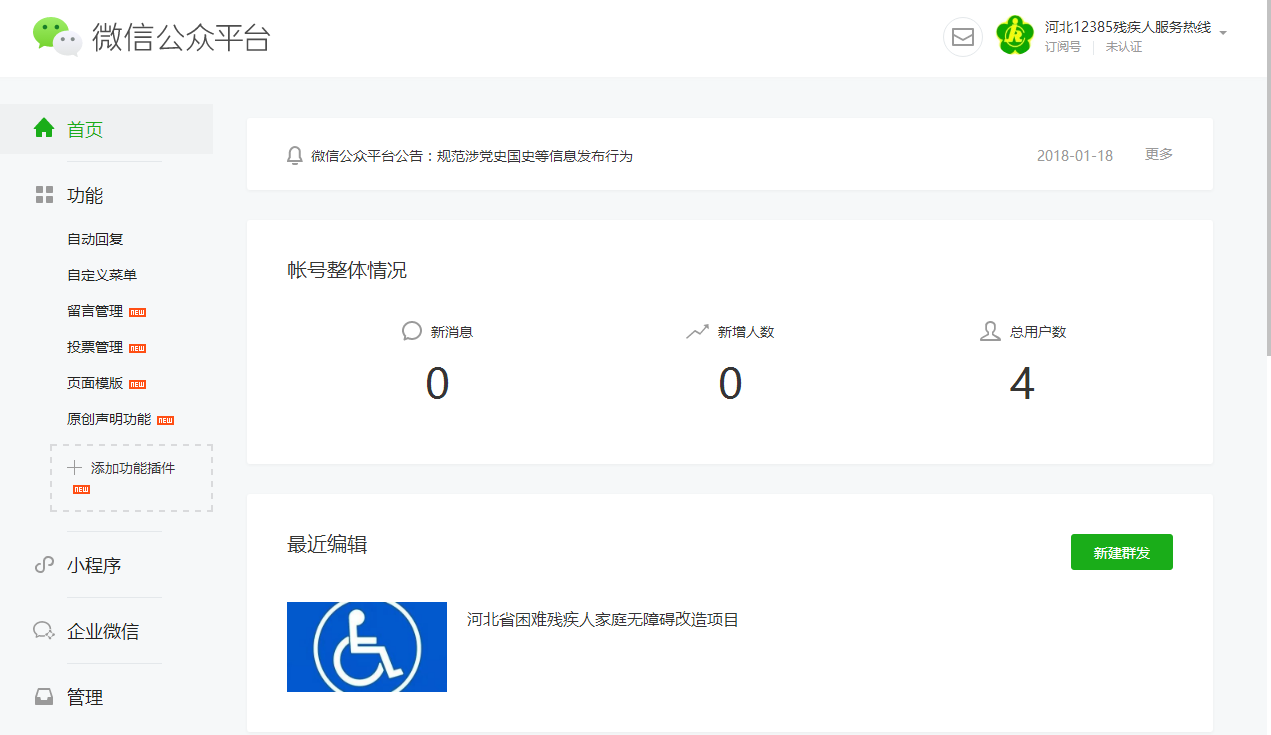Go to 留言管理 menu item

pyautogui.click(x=95, y=311)
